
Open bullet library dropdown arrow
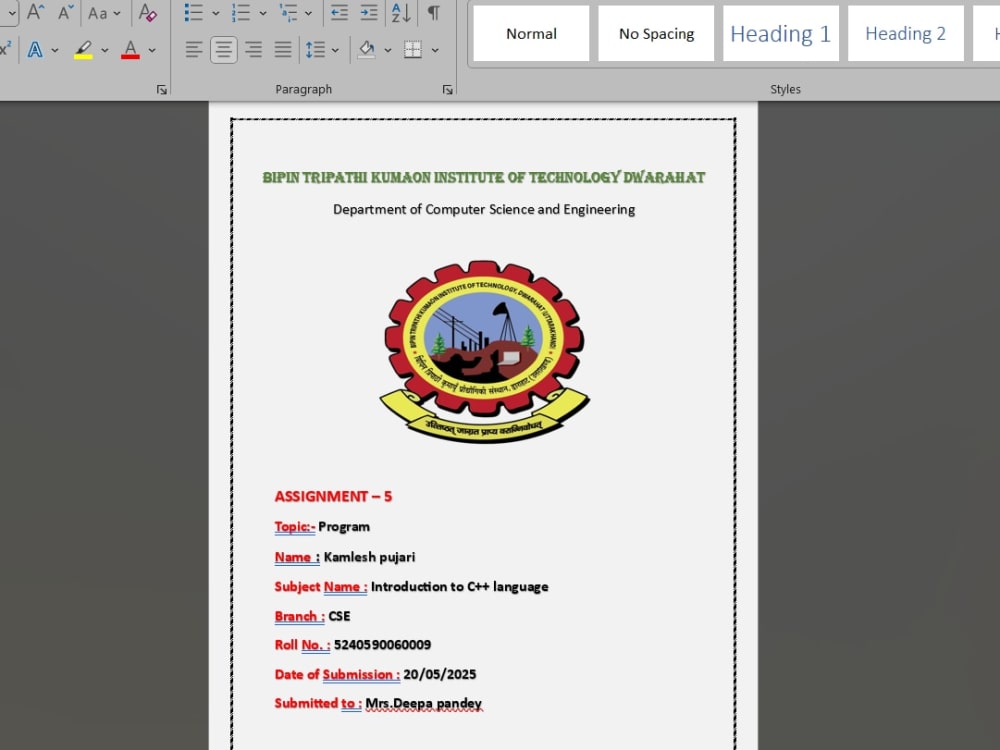pos(216,13)
